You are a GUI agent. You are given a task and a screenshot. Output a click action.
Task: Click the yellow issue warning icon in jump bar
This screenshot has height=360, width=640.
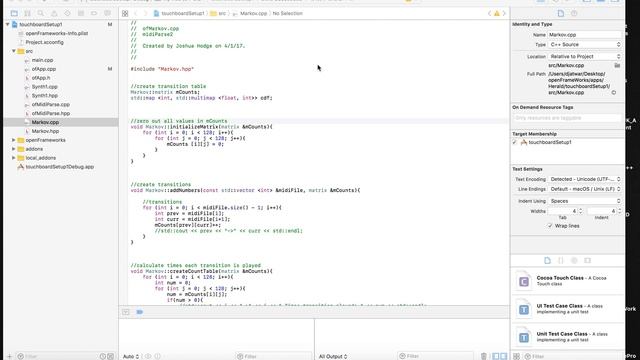[x=497, y=13]
